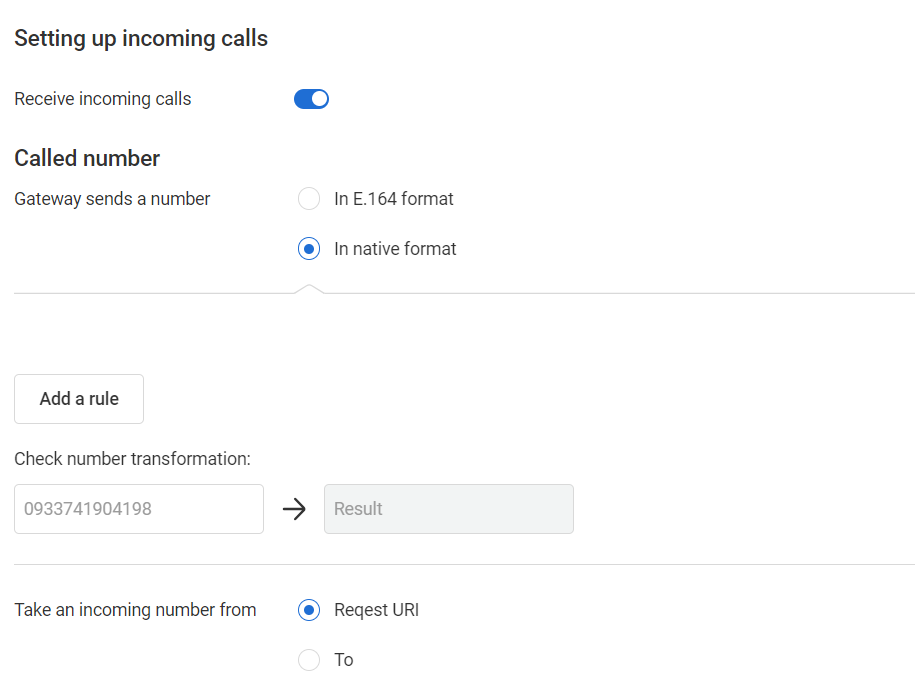Click the 'Reqest URI' option text
This screenshot has height=698, width=915.
tap(376, 610)
